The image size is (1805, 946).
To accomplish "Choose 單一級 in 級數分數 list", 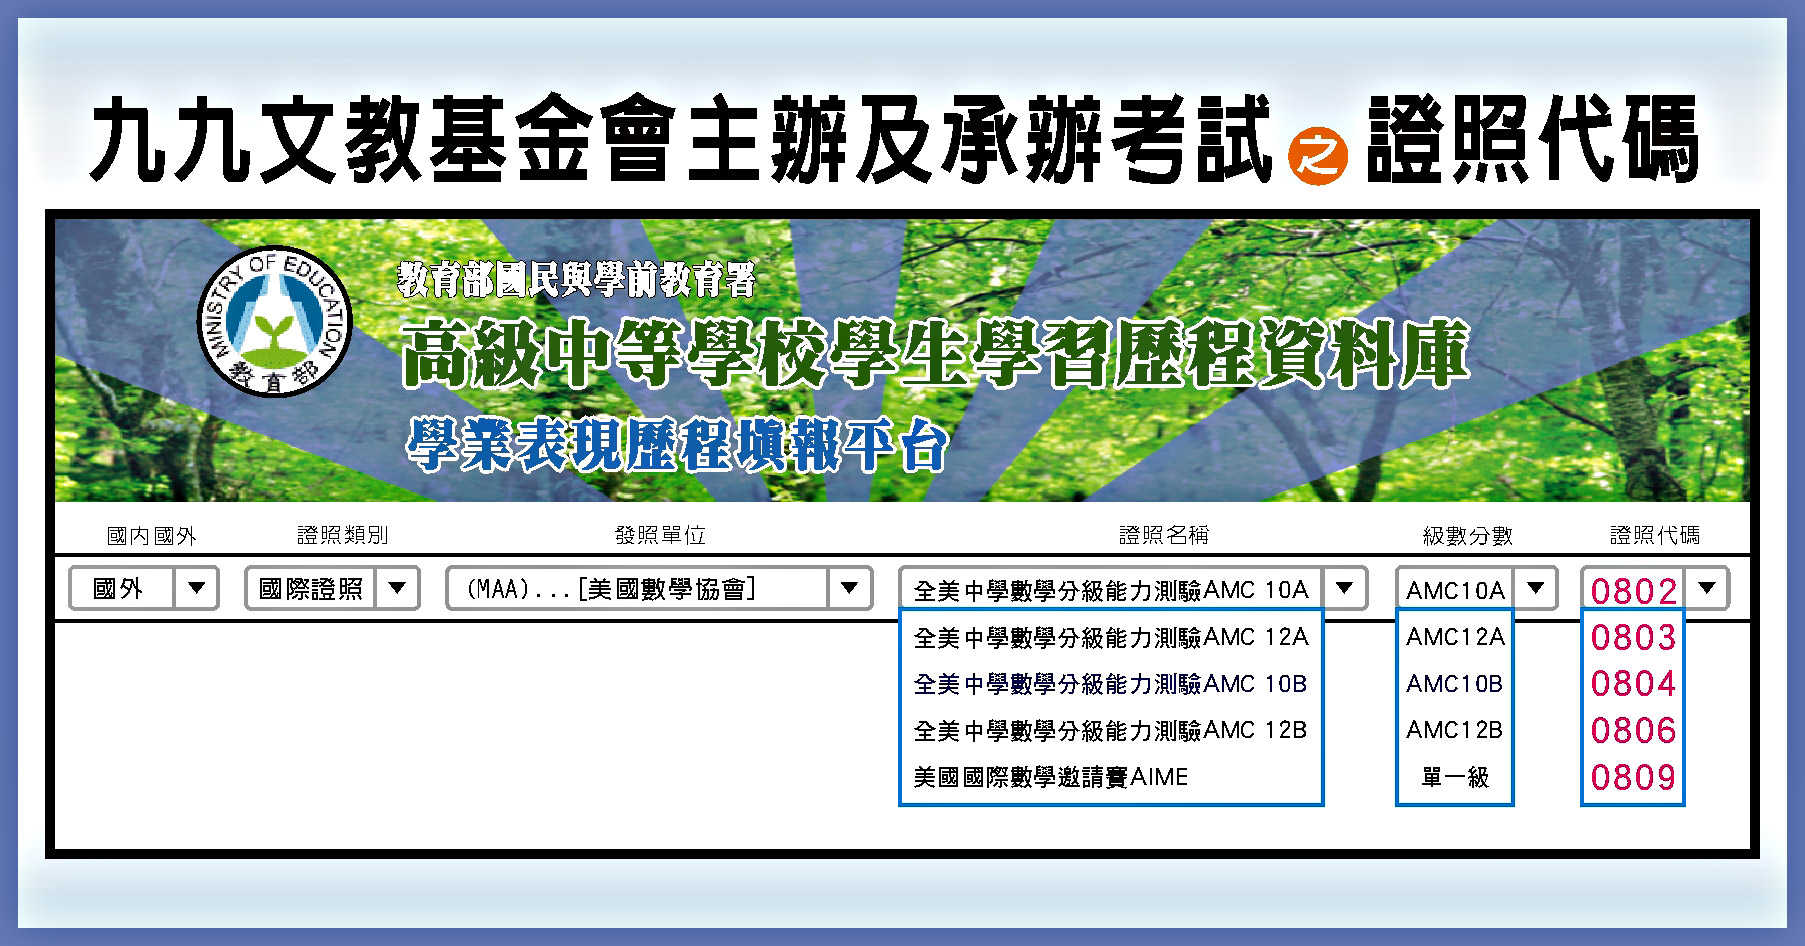I will [1455, 777].
